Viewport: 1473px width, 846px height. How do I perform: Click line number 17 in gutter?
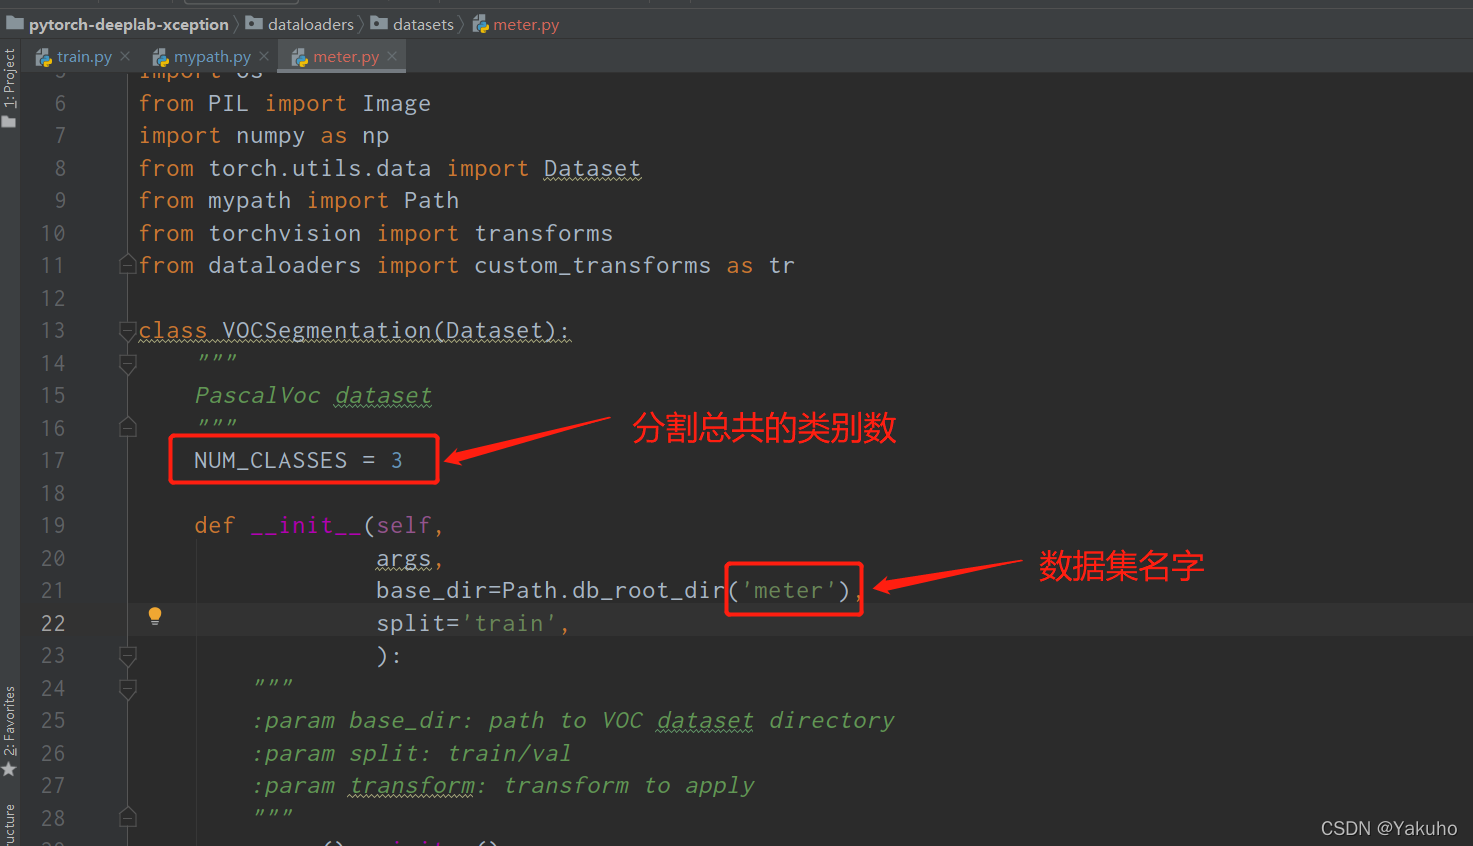(x=53, y=460)
